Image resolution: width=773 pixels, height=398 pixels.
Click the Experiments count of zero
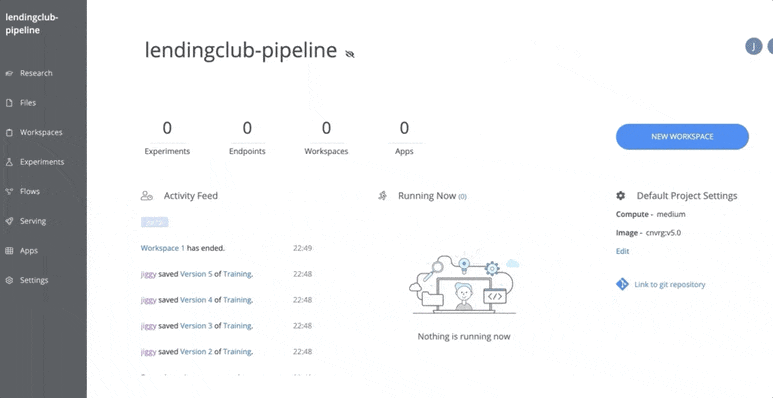[167, 128]
